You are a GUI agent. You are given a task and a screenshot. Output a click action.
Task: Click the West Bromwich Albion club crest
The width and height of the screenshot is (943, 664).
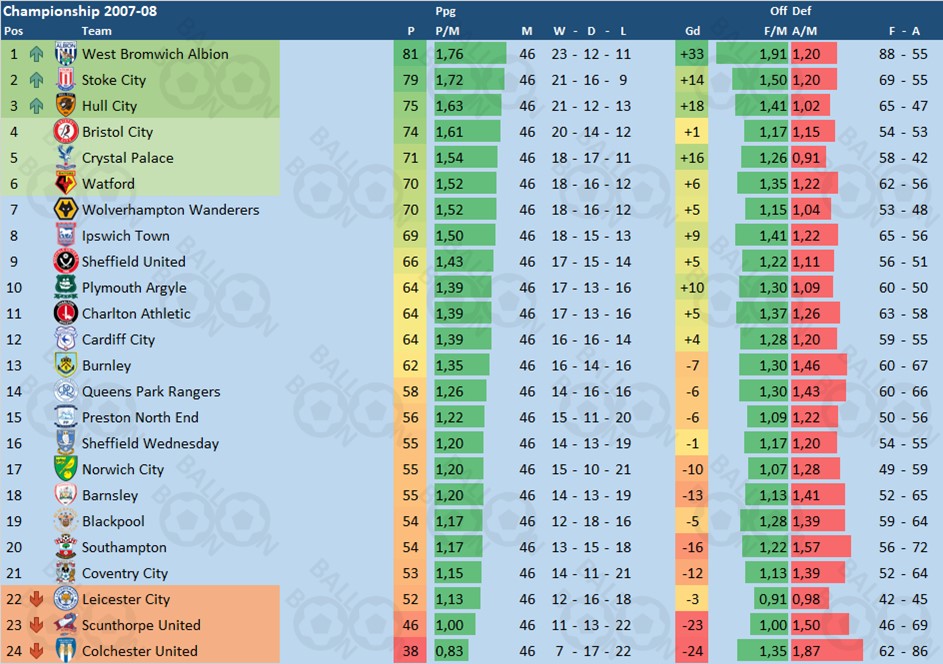tap(65, 54)
